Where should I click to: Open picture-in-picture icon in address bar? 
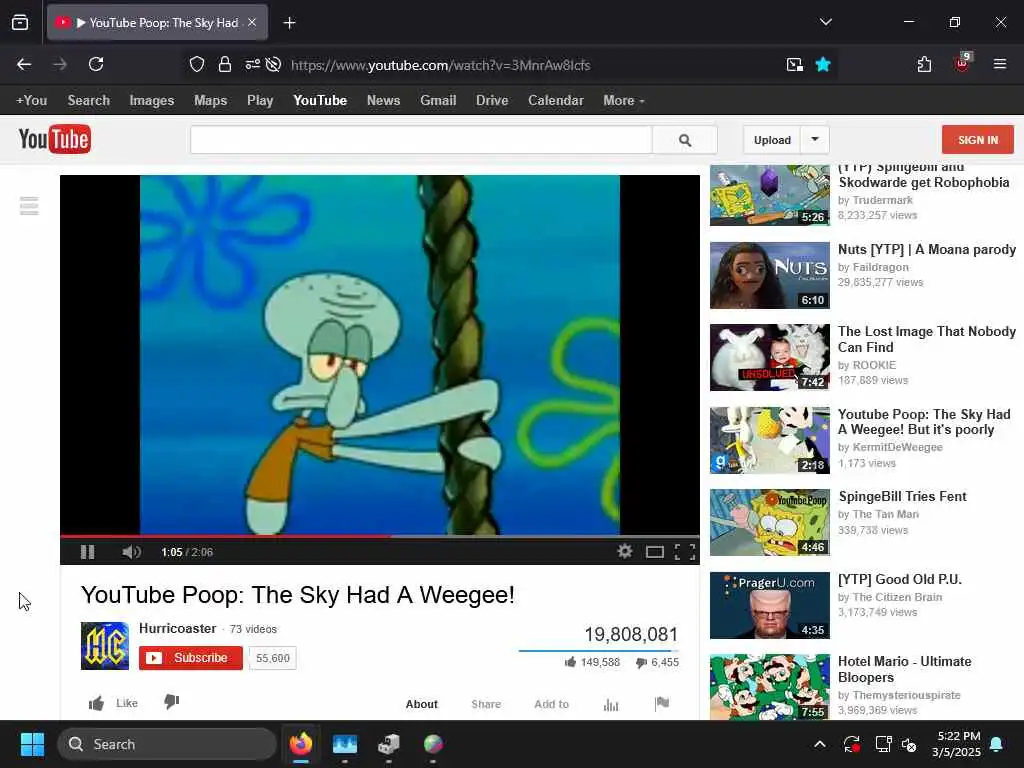pyautogui.click(x=795, y=64)
